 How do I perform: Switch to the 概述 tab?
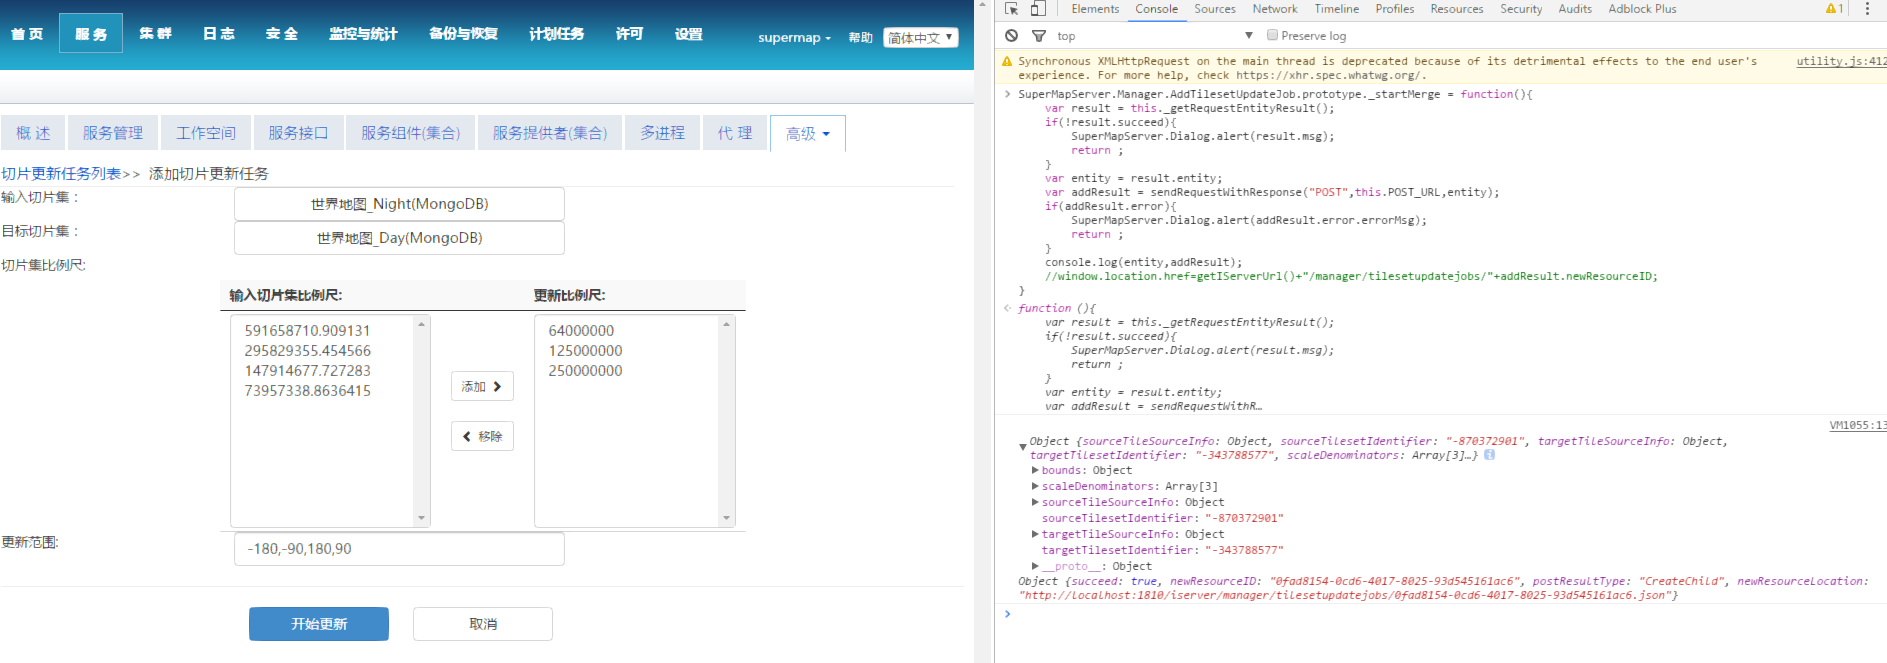point(33,133)
